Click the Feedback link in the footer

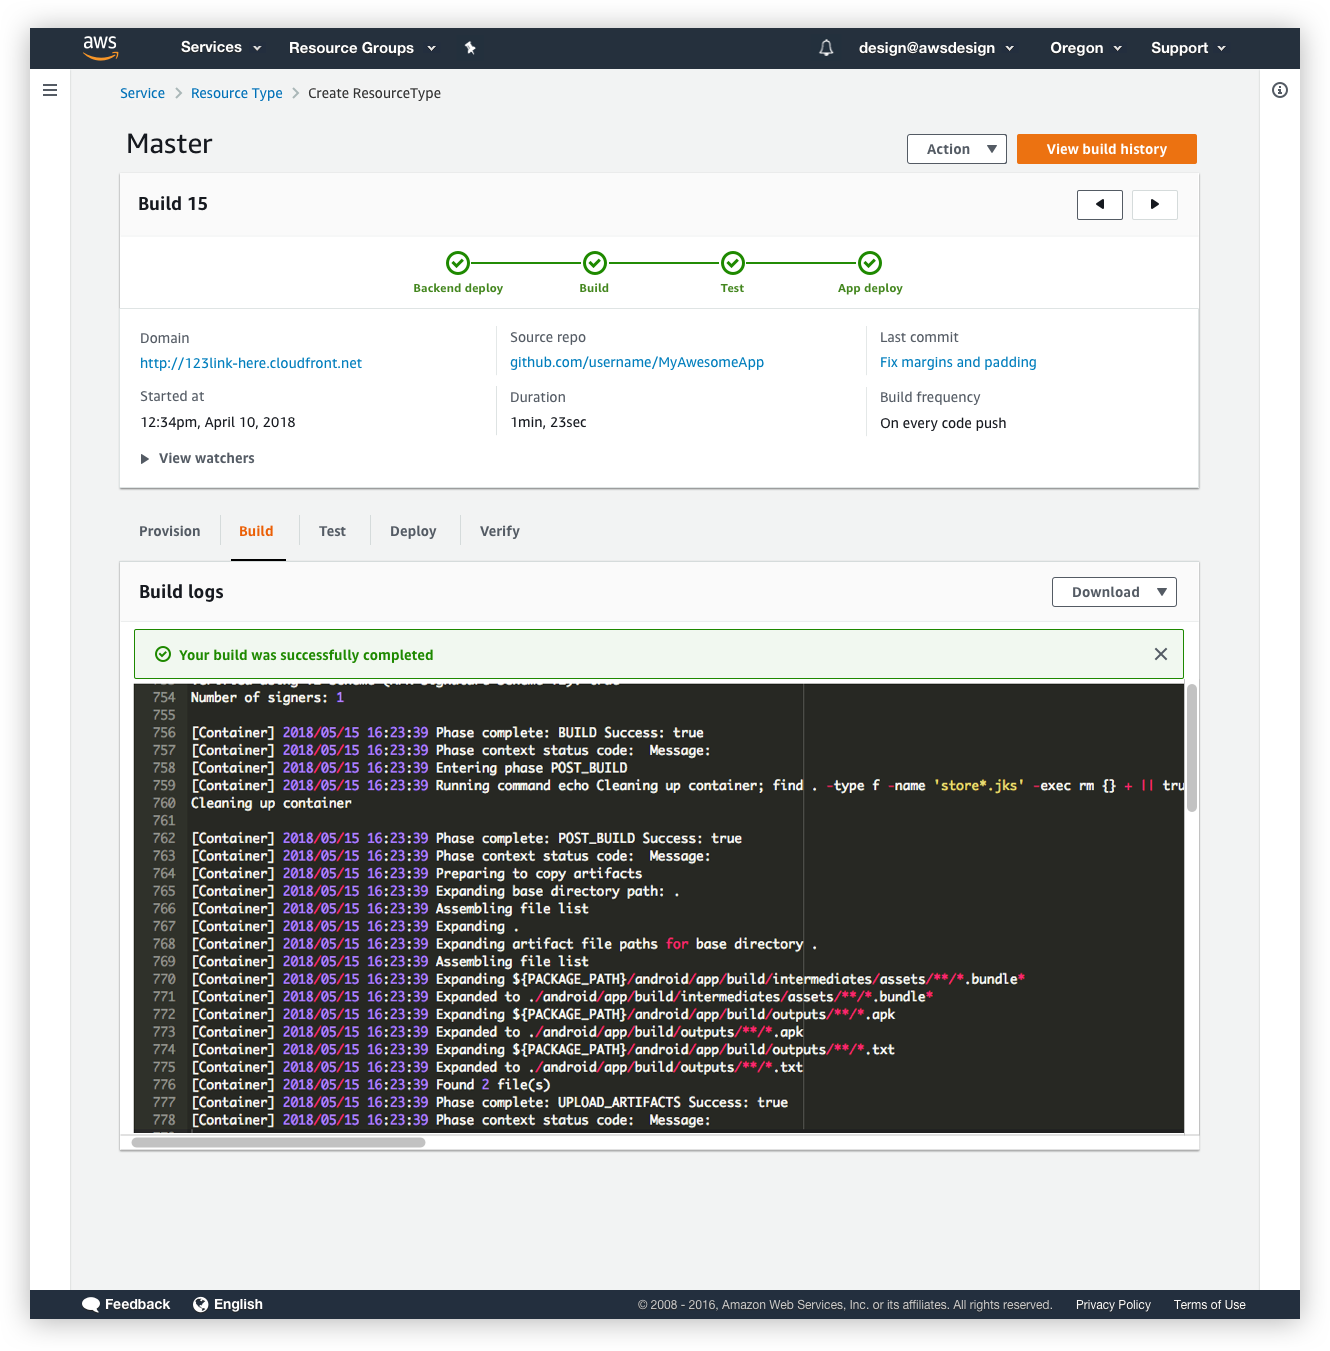click(126, 1304)
